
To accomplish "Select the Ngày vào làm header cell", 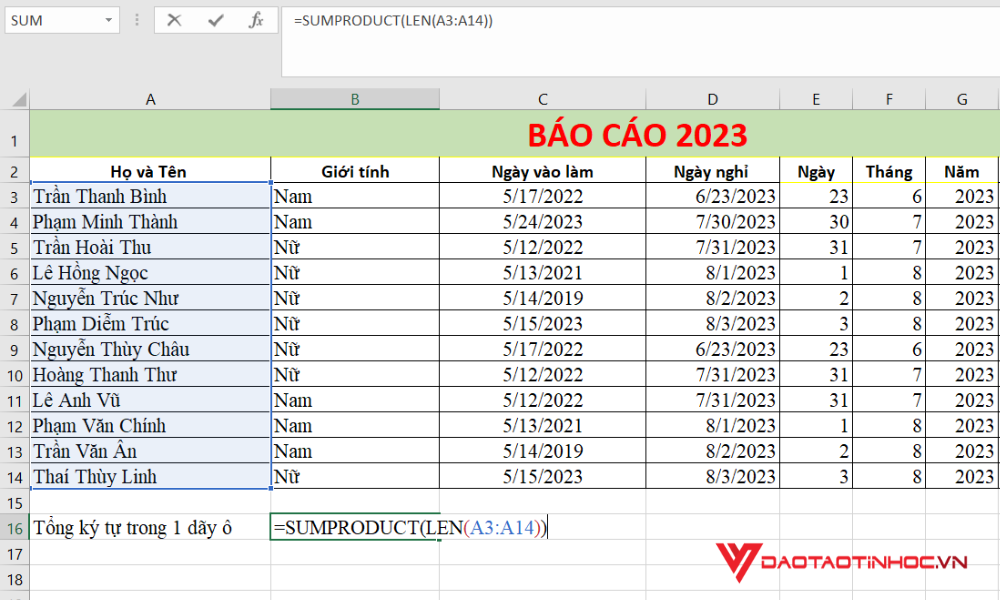I will (x=542, y=171).
